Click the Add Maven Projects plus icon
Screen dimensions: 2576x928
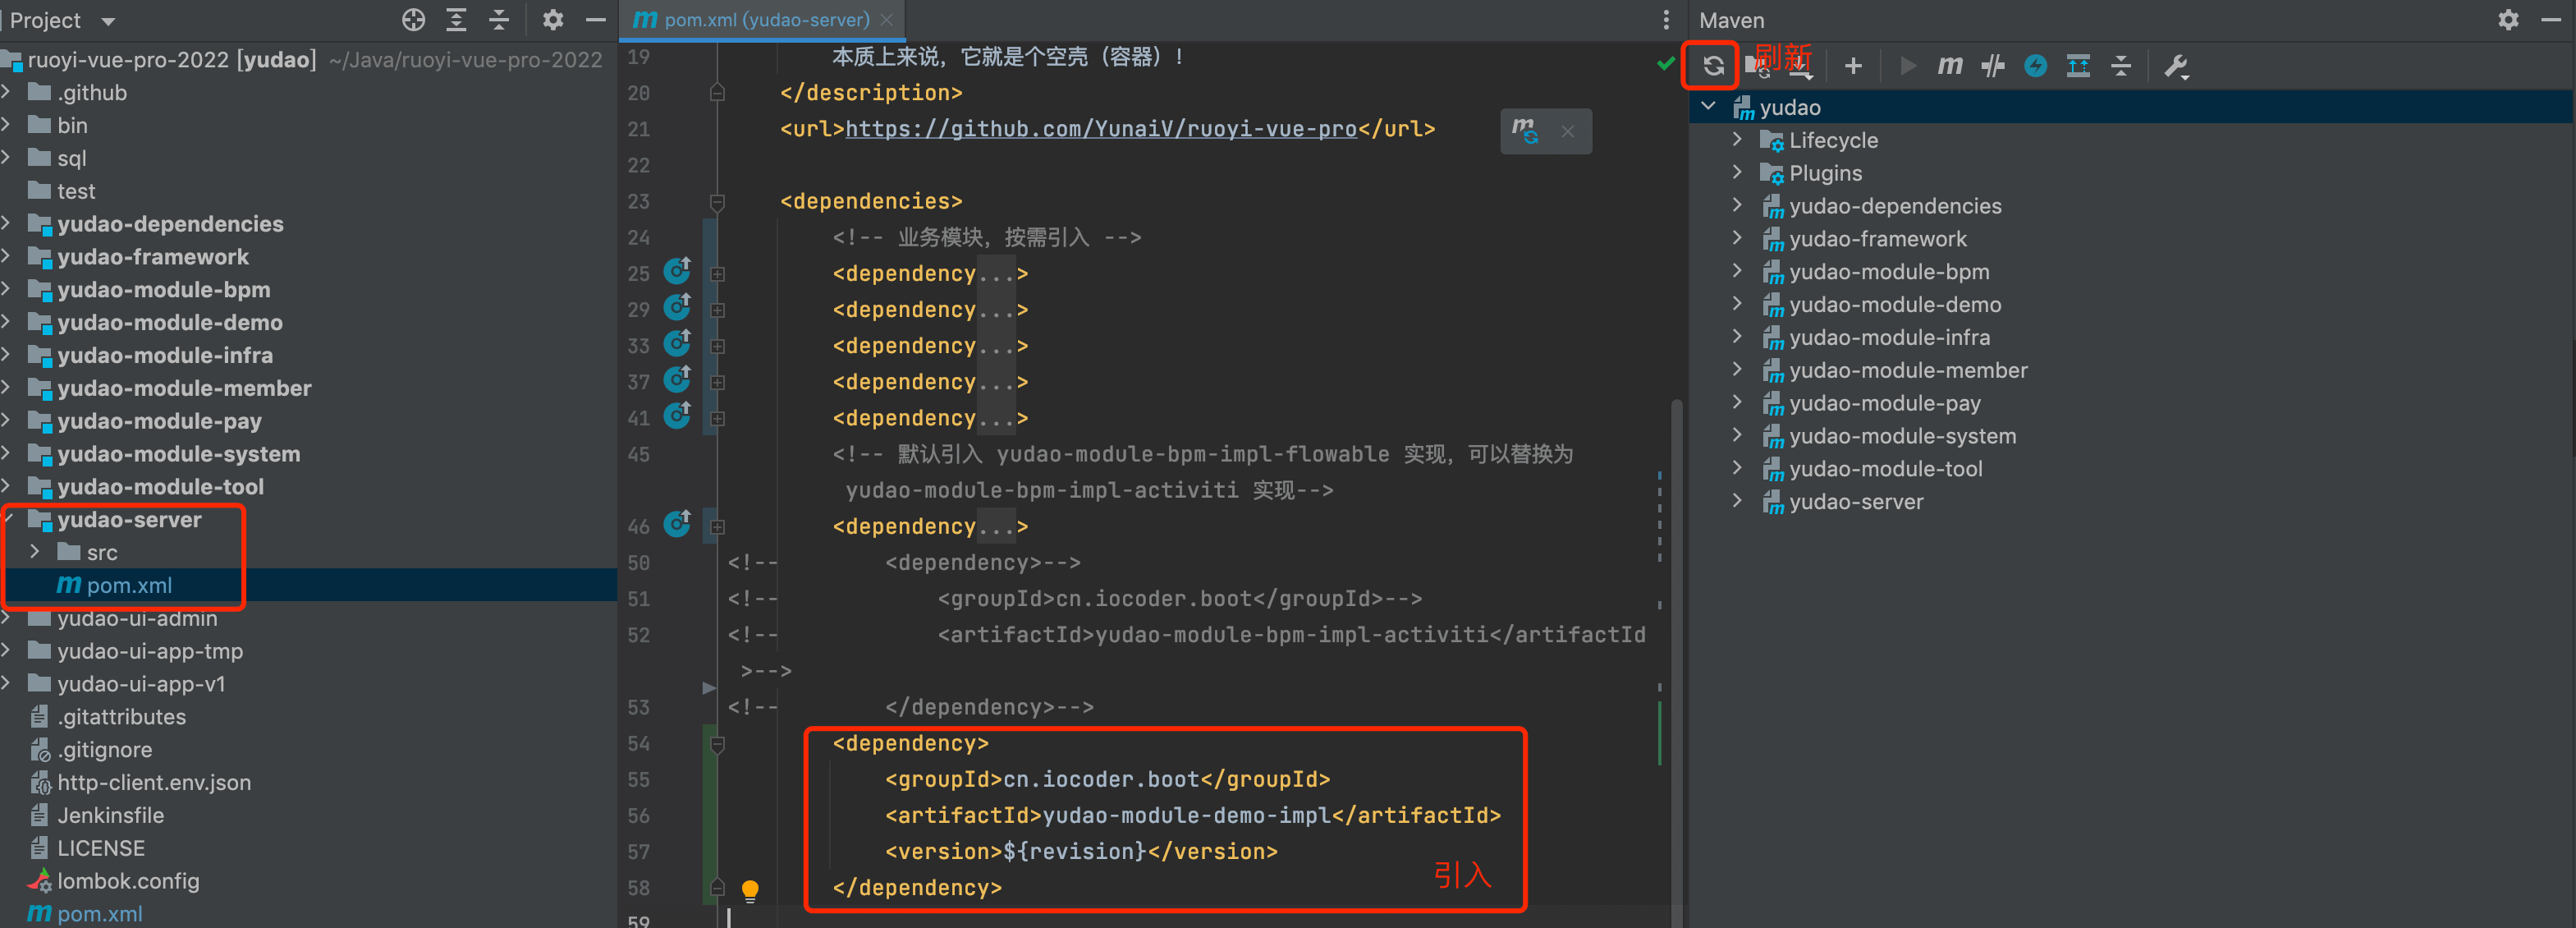tap(1852, 66)
